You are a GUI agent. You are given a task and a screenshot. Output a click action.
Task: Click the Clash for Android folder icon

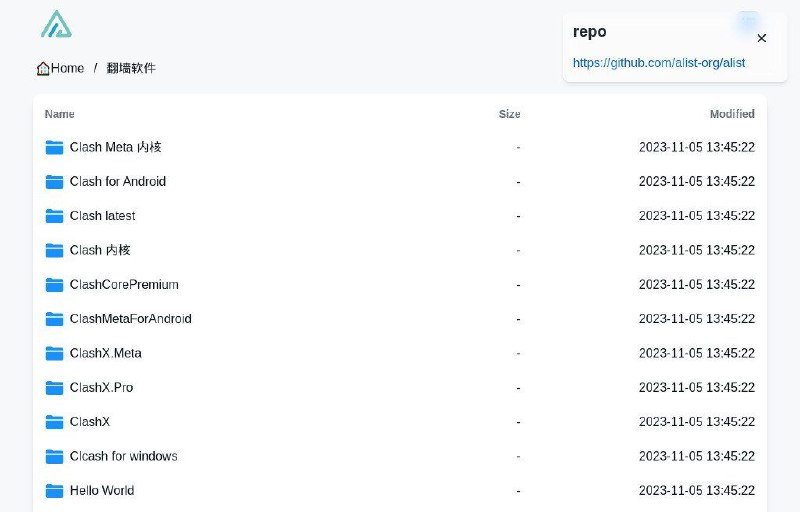[x=54, y=182]
